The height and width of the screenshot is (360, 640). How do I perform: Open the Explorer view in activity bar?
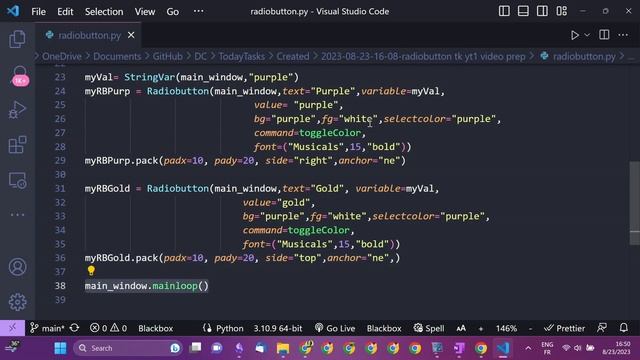[x=17, y=39]
